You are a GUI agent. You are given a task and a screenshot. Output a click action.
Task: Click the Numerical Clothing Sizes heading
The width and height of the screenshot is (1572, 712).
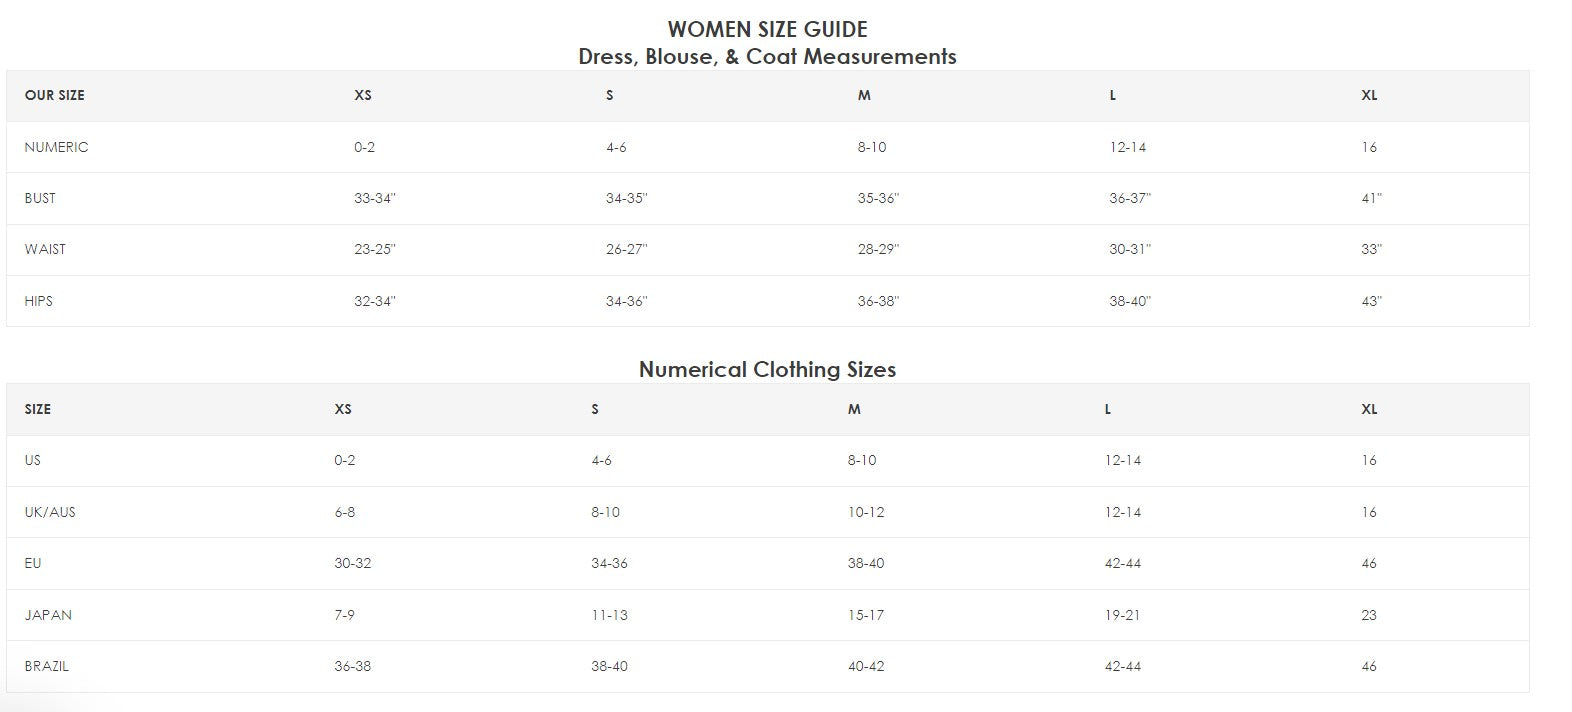pos(767,369)
